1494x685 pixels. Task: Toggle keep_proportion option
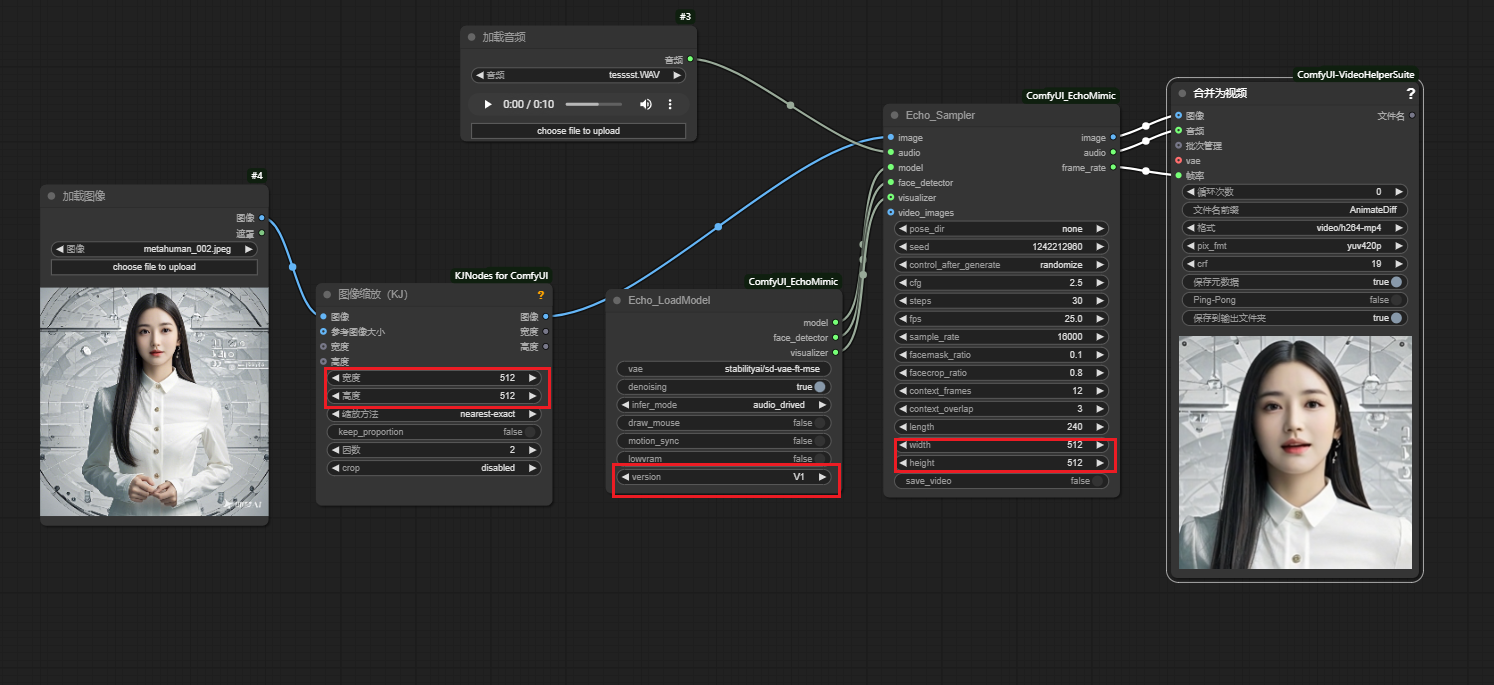coord(531,432)
